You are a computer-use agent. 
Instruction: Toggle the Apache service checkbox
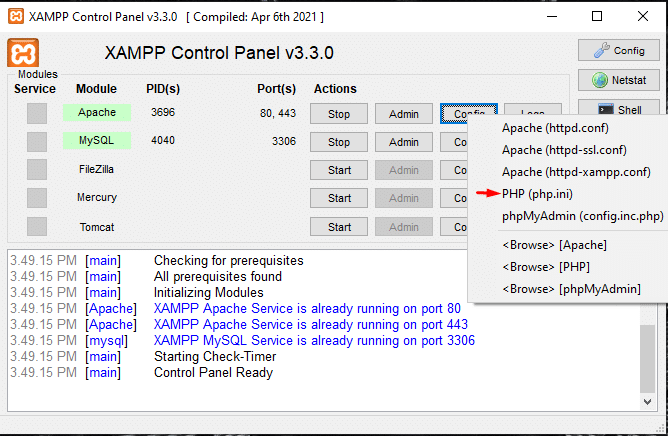click(37, 113)
